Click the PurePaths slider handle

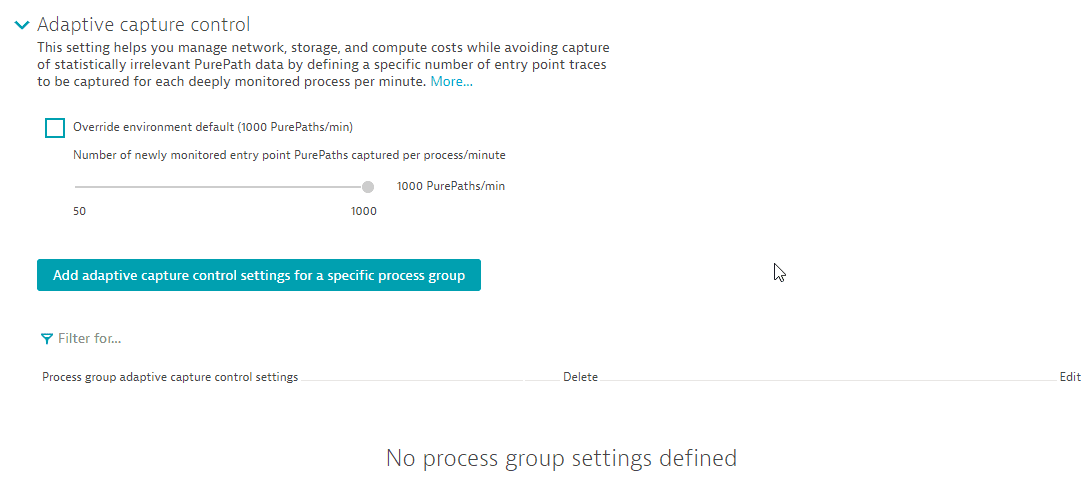coord(368,186)
